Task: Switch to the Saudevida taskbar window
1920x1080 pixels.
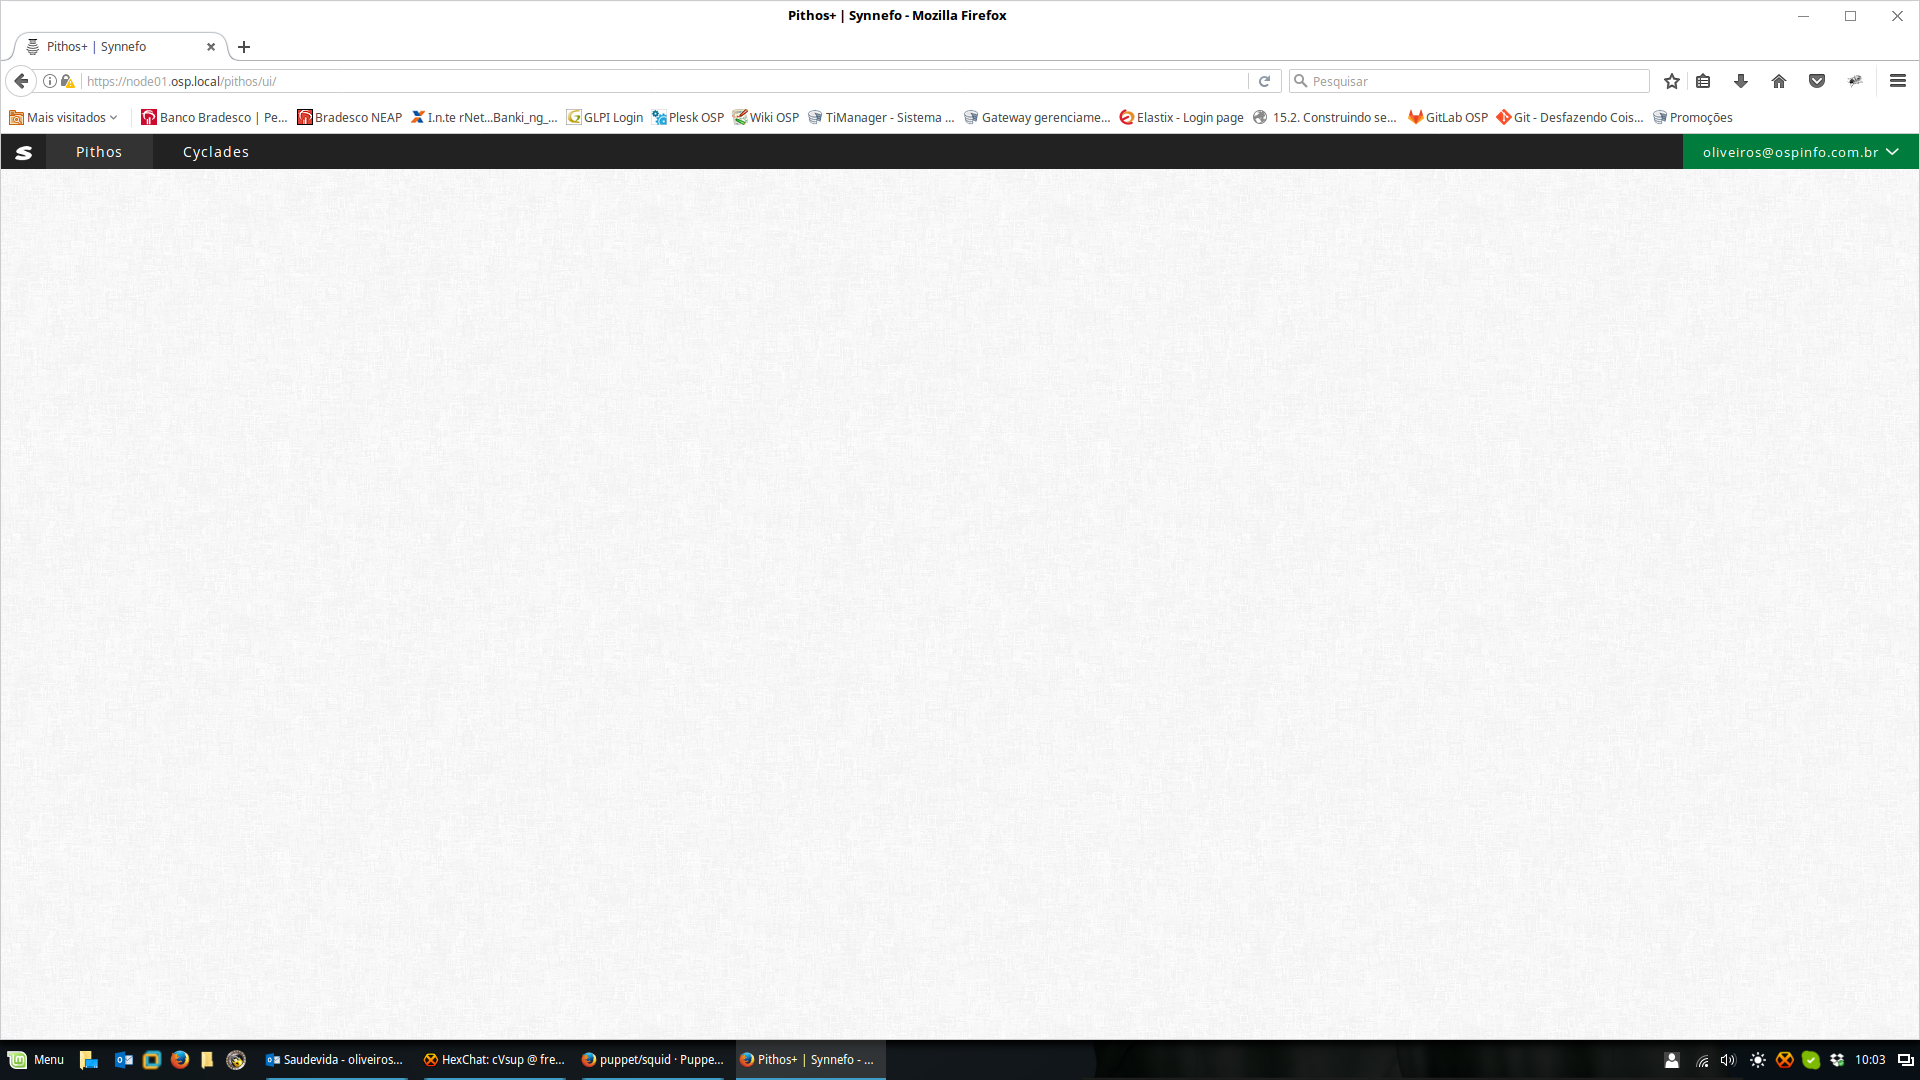Action: (334, 1060)
